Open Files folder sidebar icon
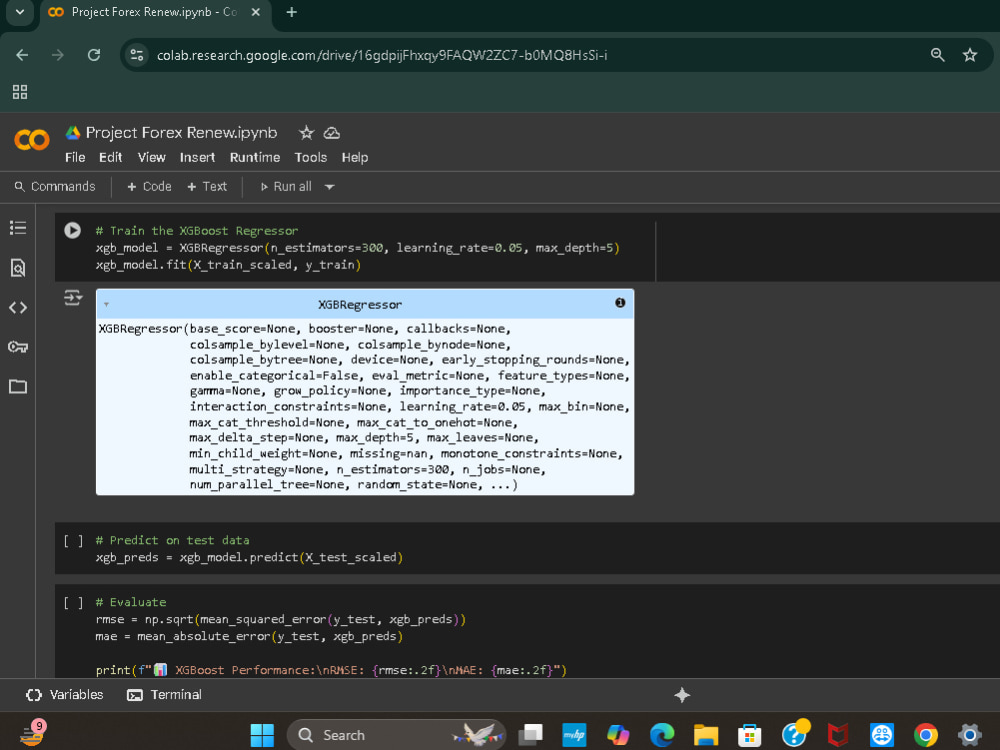Screen dimensions: 1000x750 [x=18, y=386]
